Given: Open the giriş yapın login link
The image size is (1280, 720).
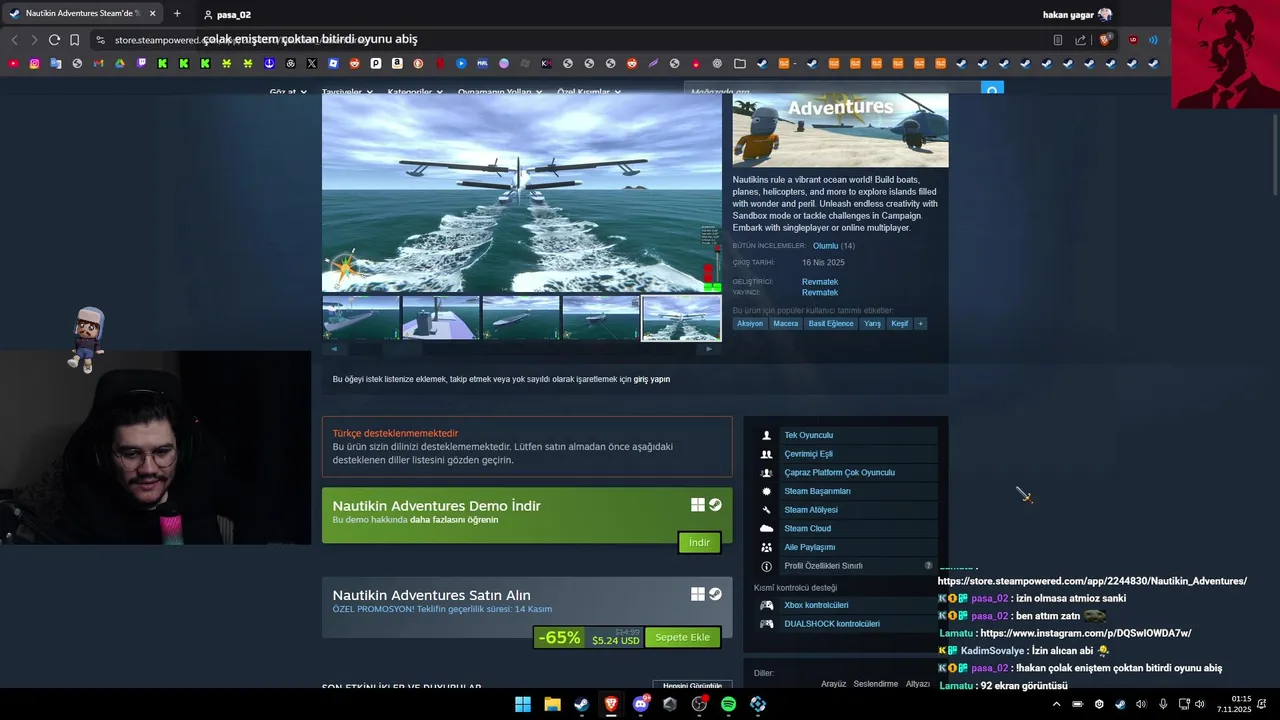Looking at the screenshot, I should (651, 379).
